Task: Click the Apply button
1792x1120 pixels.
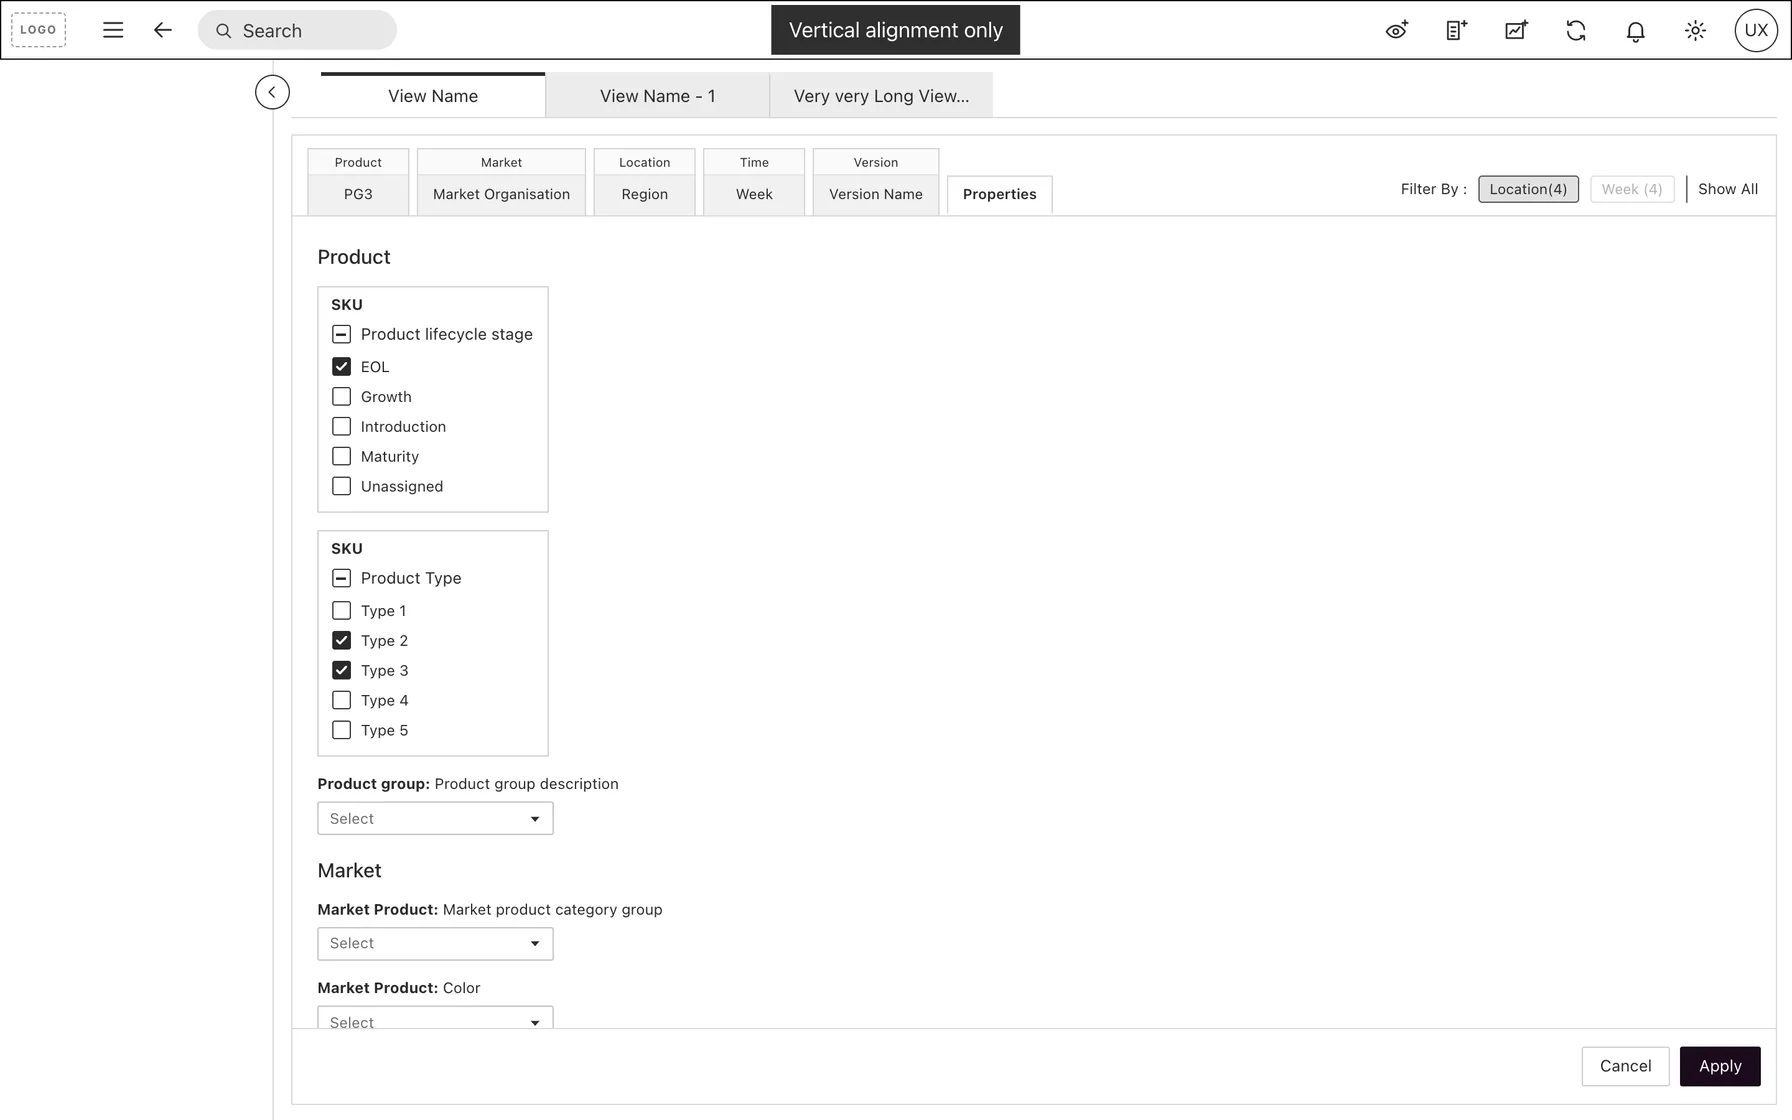Action: [x=1720, y=1066]
